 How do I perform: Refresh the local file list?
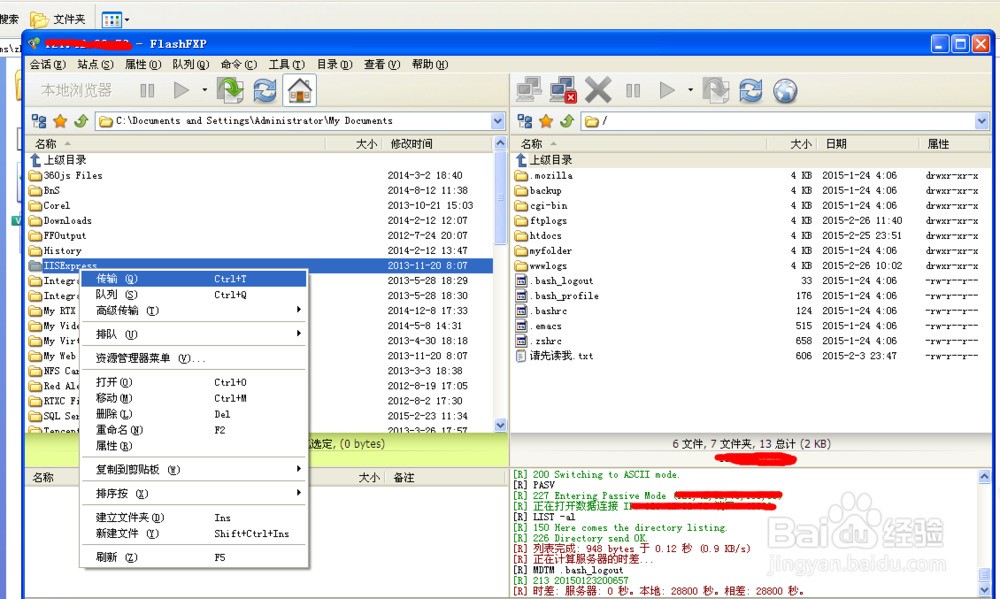pyautogui.click(x=264, y=90)
